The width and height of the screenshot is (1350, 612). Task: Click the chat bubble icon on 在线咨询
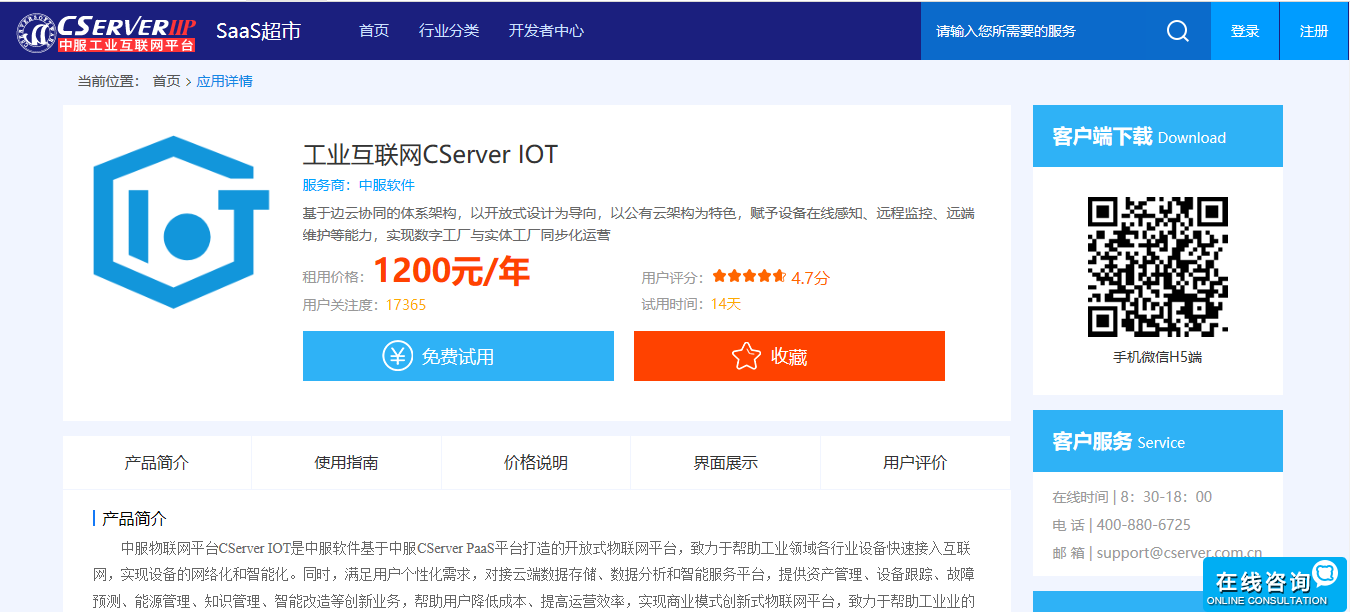[x=1325, y=574]
